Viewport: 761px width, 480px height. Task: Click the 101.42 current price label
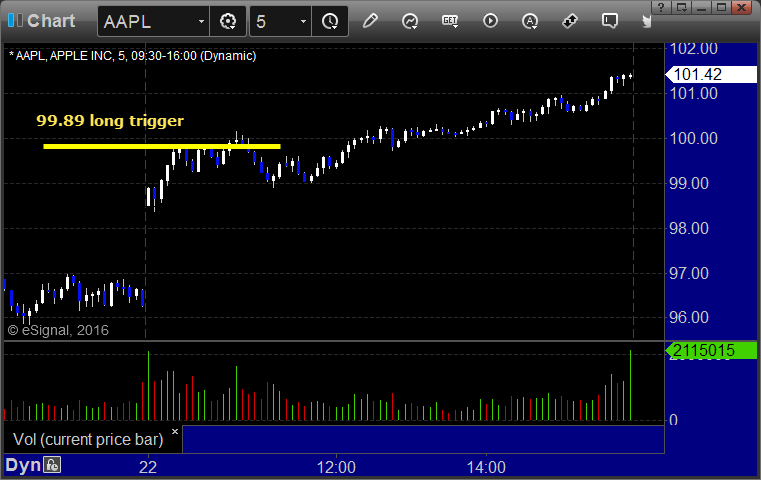[x=711, y=74]
